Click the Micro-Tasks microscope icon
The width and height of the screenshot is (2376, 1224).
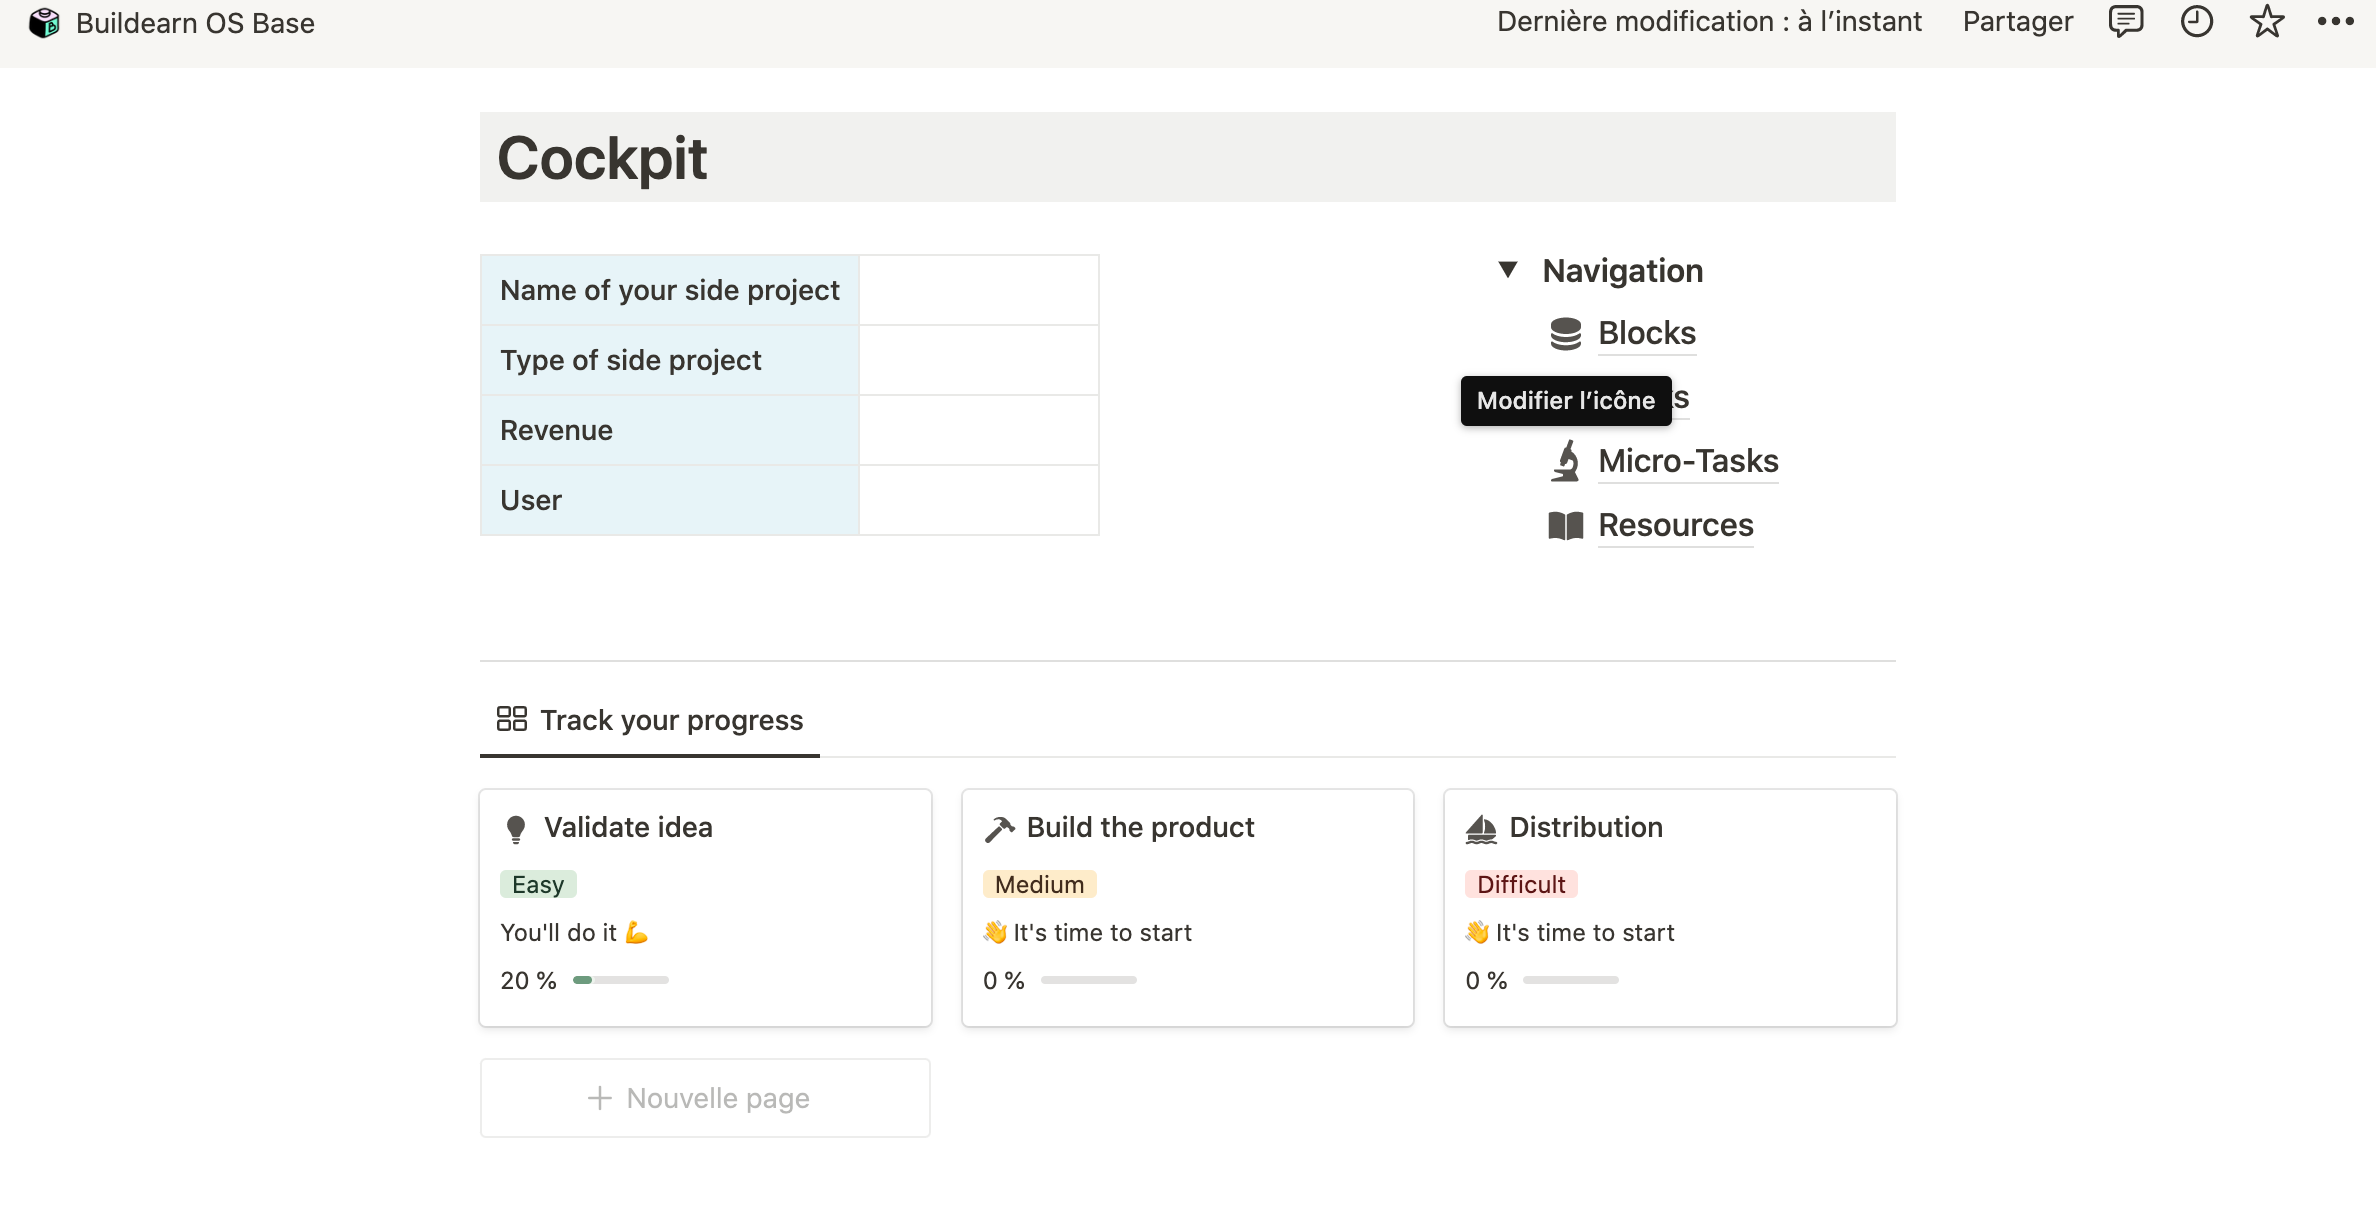tap(1565, 462)
